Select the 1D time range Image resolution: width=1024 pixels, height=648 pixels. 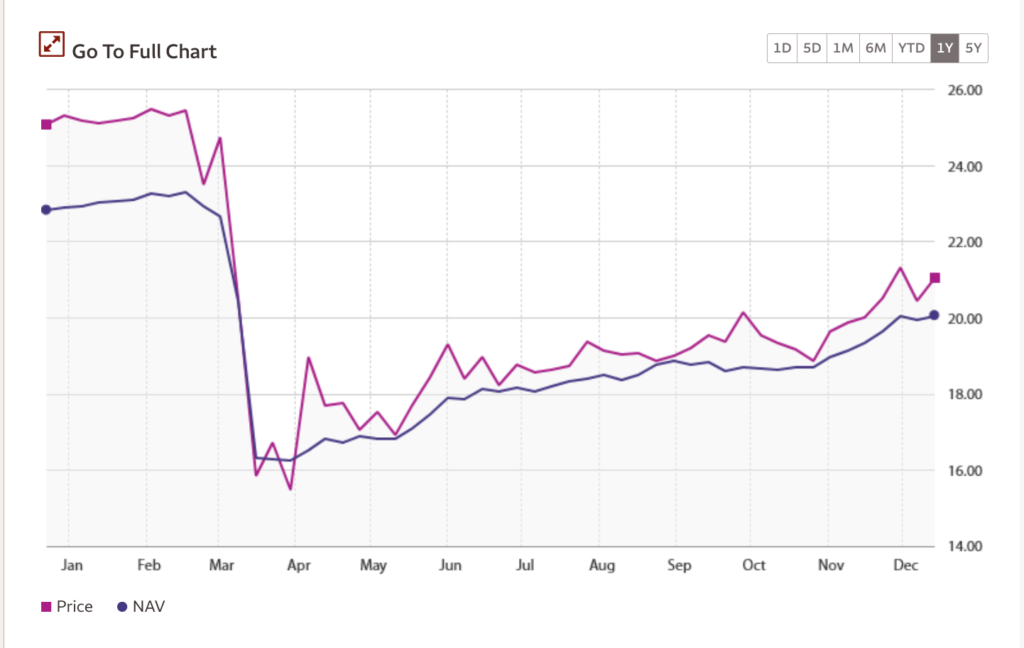click(x=782, y=48)
